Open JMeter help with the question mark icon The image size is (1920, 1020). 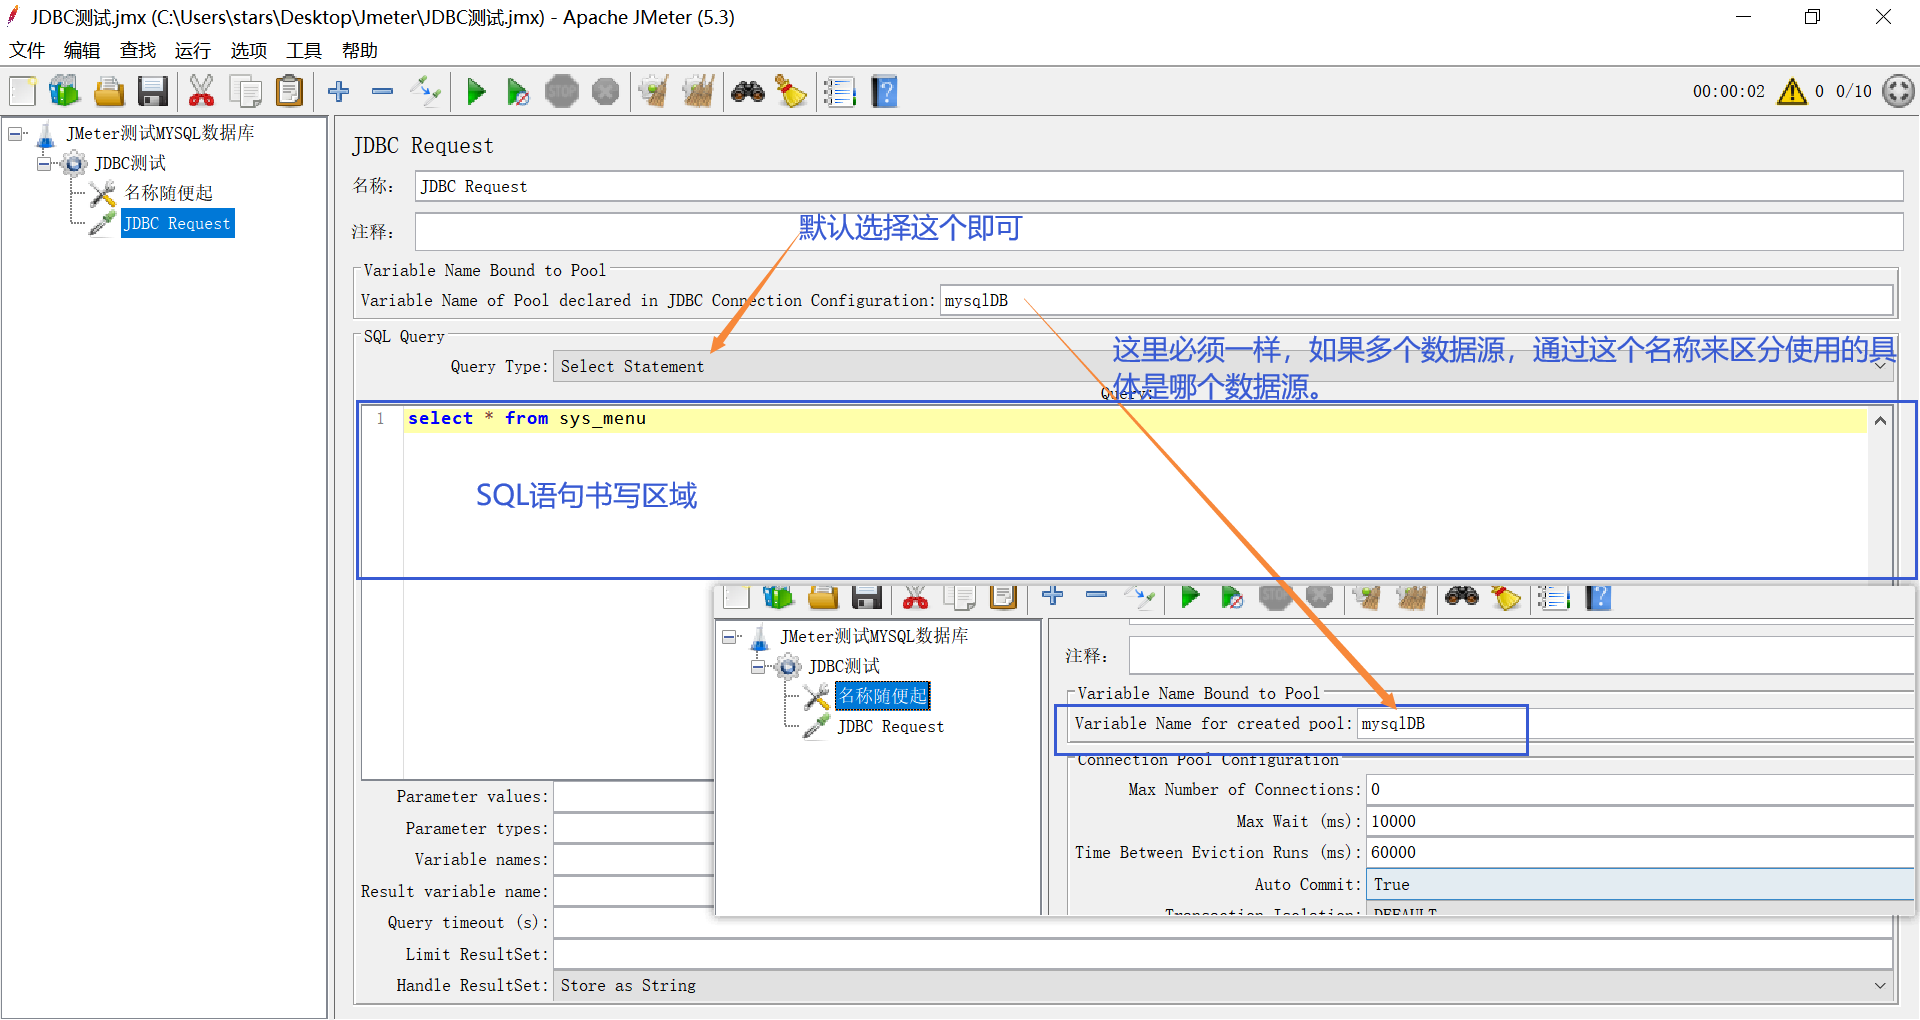click(x=884, y=91)
